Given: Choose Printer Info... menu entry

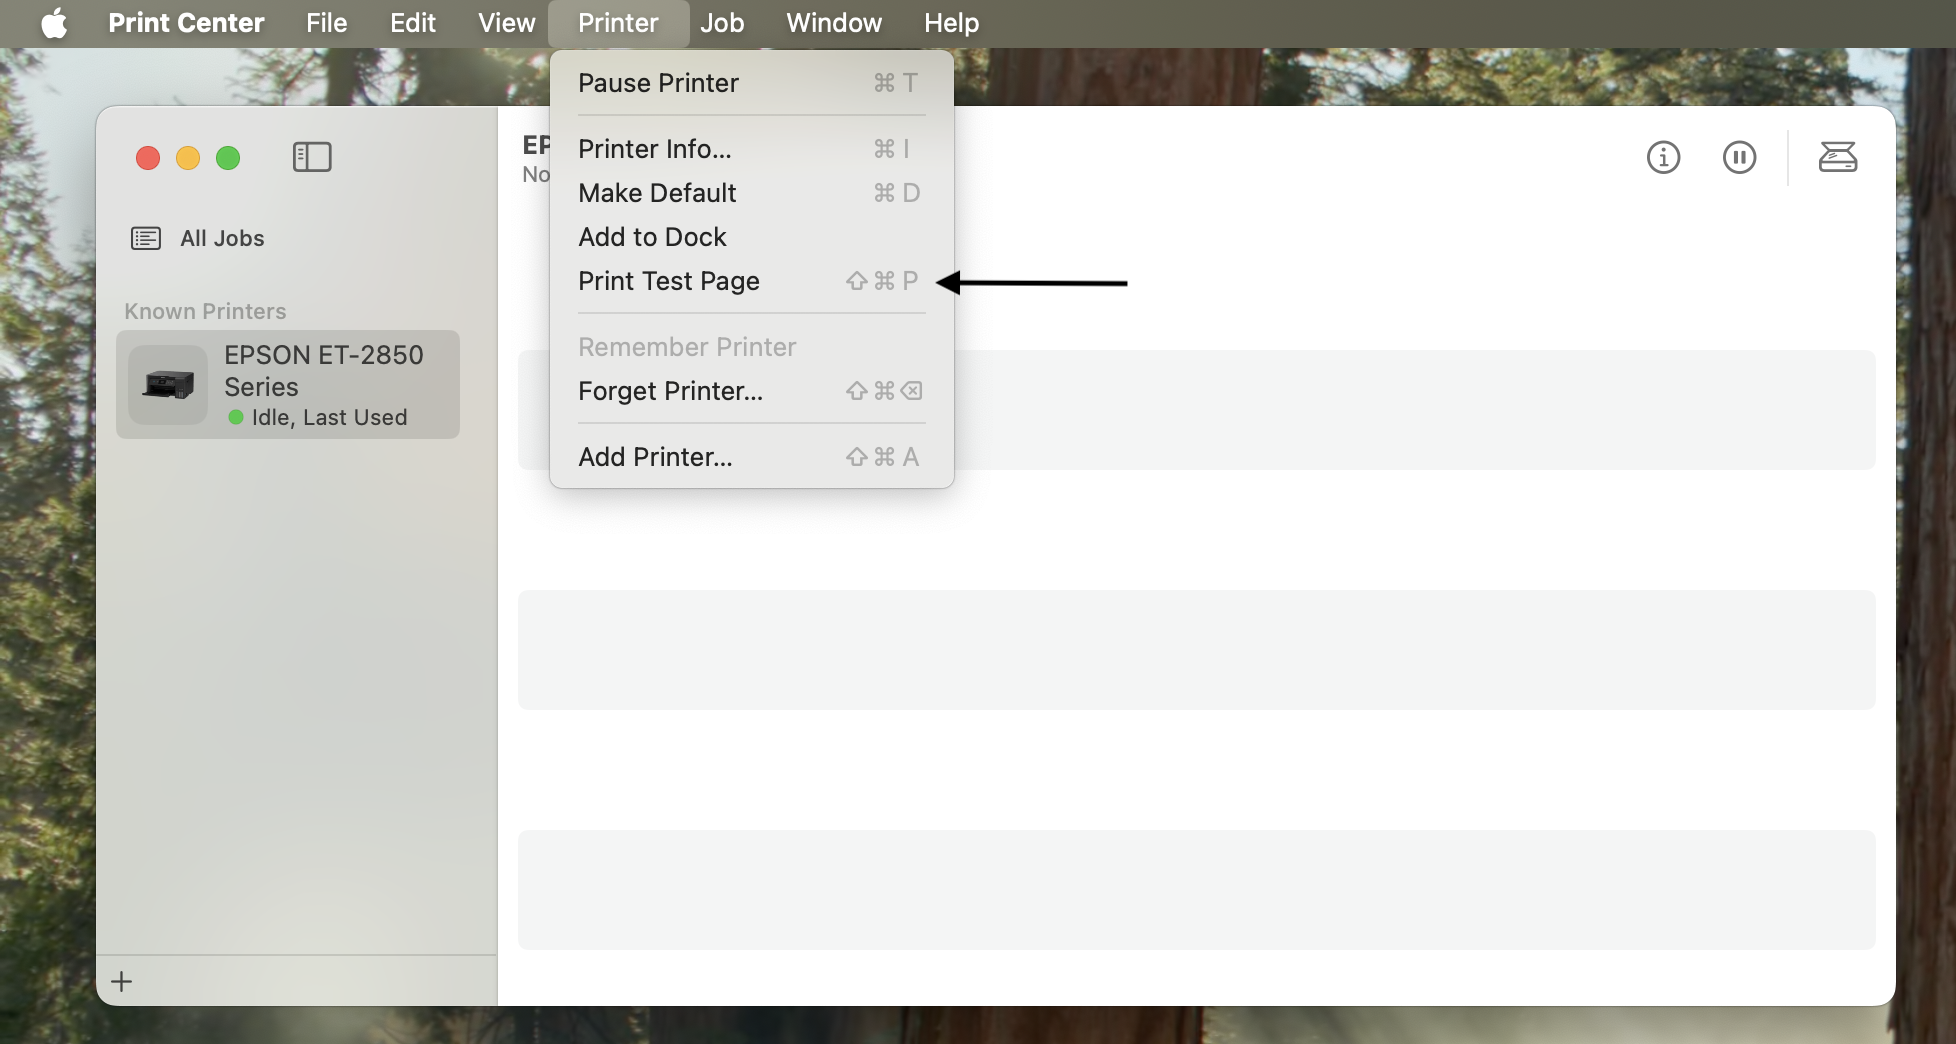Looking at the screenshot, I should click(752, 149).
